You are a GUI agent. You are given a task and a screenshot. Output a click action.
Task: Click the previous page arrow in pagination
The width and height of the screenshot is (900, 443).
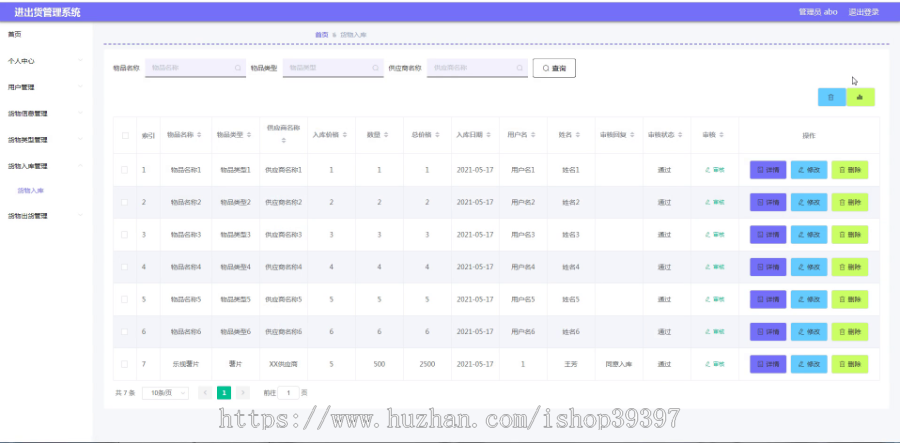(x=205, y=393)
